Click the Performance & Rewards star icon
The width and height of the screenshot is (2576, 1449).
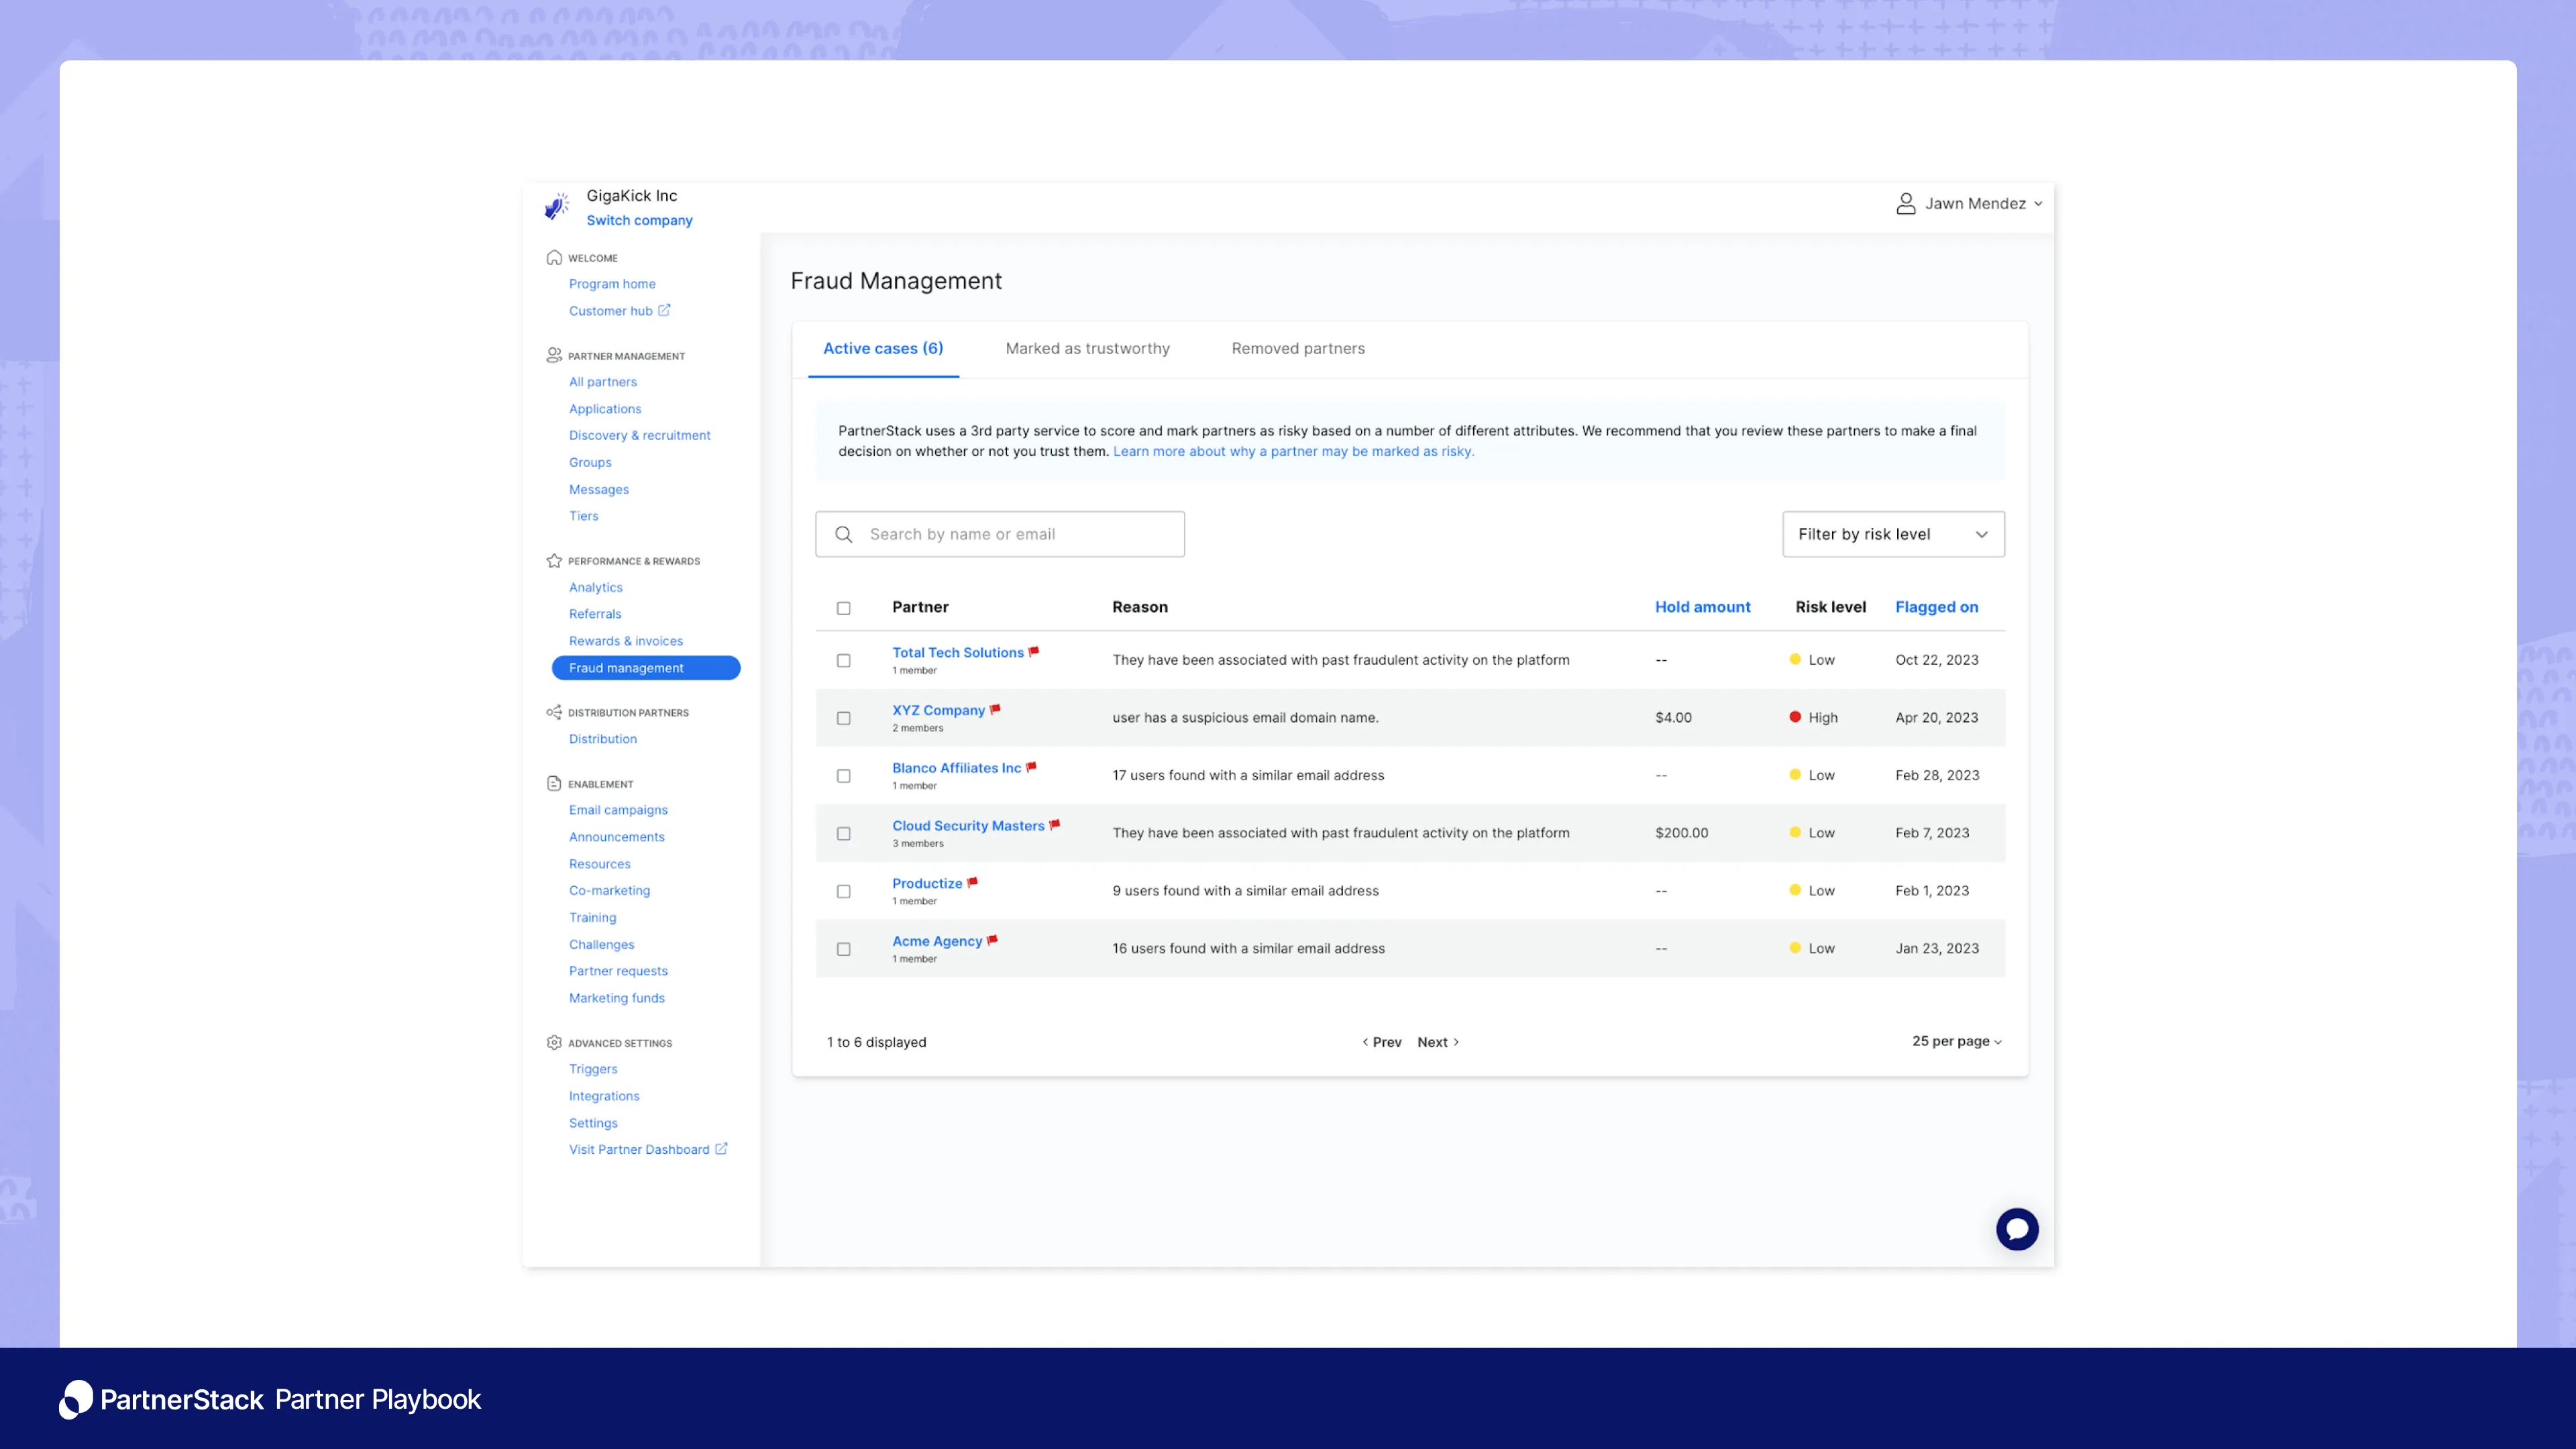[553, 560]
